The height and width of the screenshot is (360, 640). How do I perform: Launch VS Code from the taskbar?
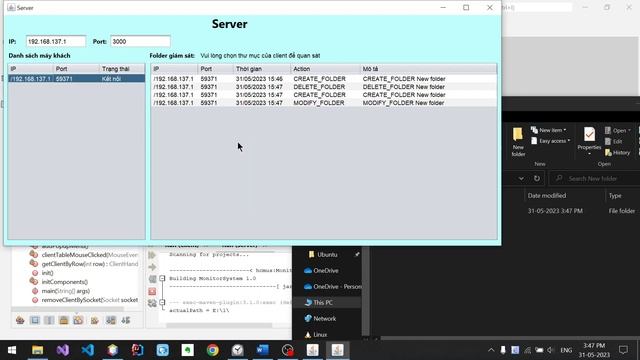click(x=88, y=350)
